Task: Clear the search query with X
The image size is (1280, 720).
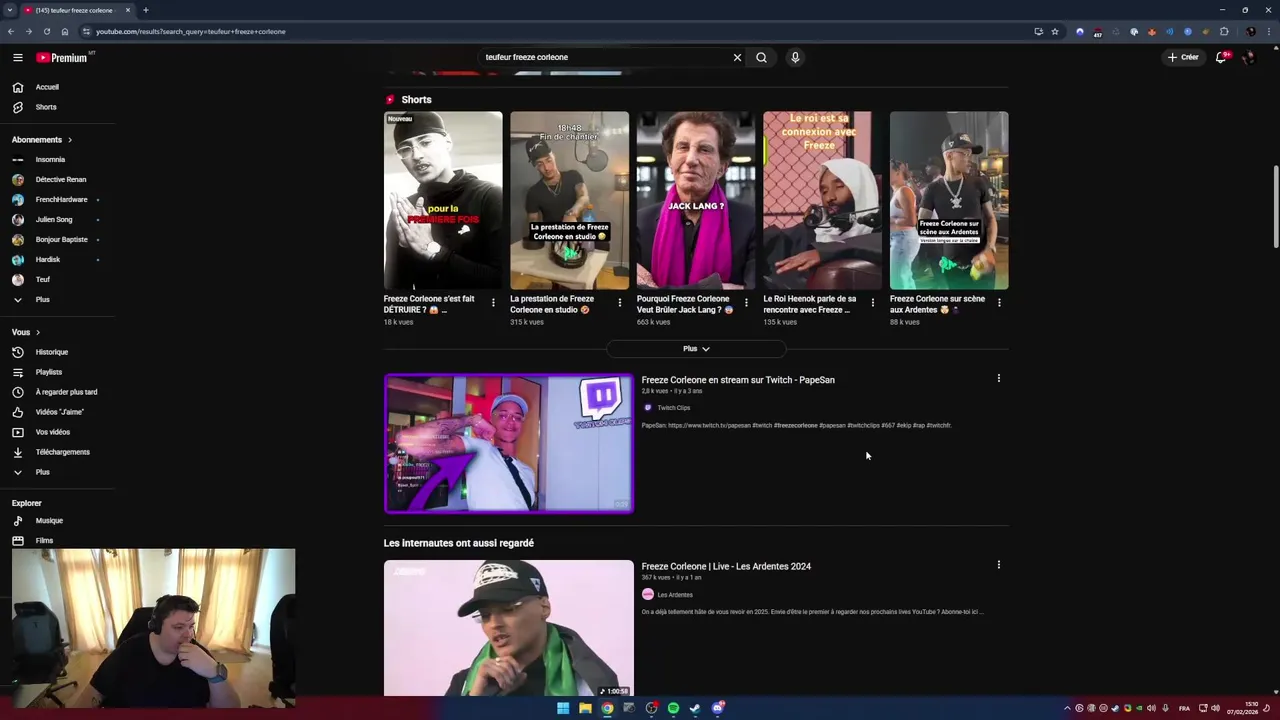Action: click(x=737, y=57)
